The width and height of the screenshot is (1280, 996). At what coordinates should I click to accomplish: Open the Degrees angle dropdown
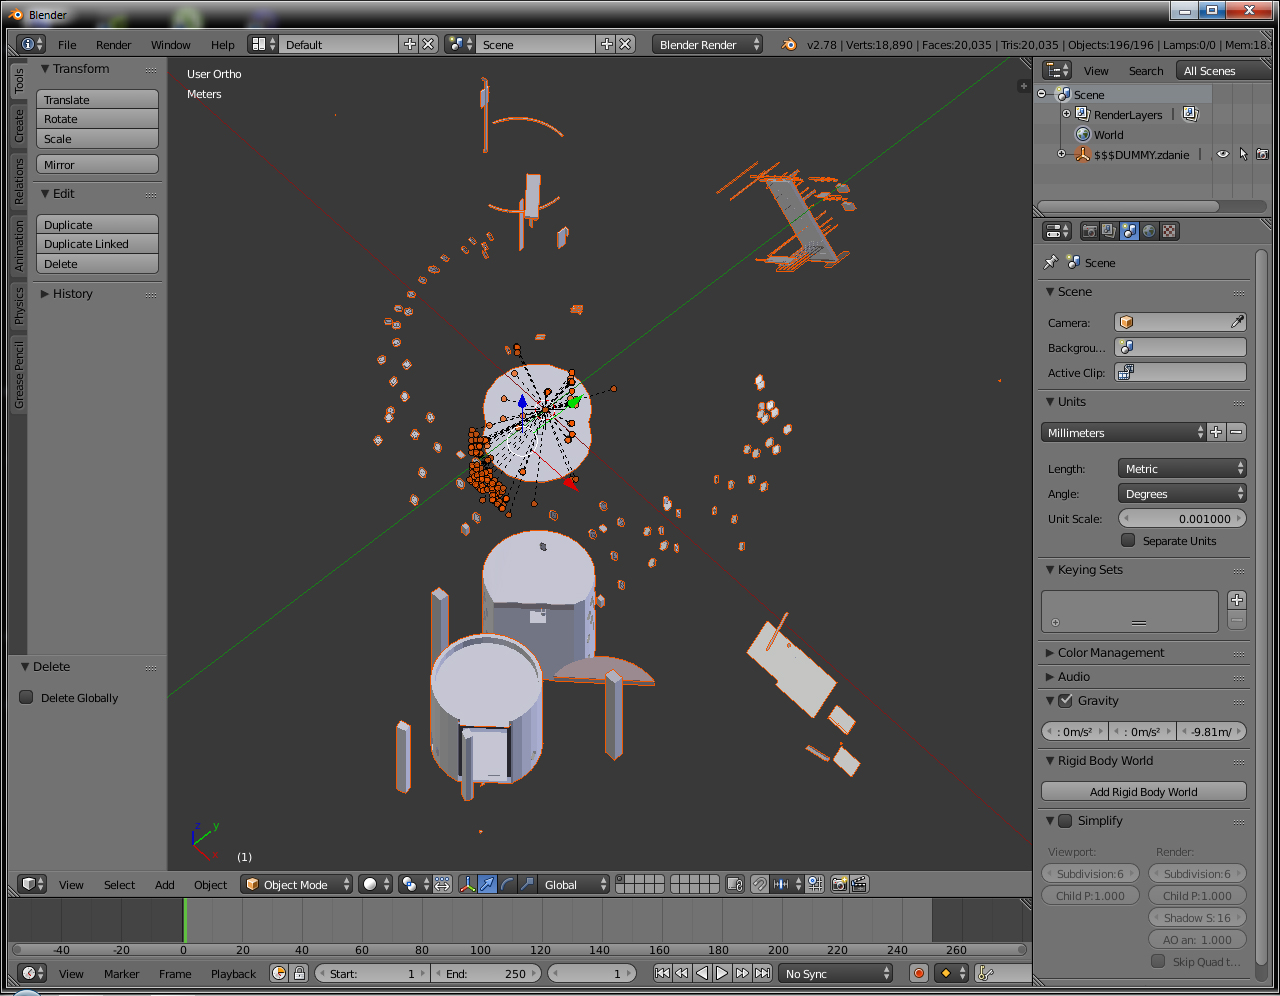[x=1182, y=493]
